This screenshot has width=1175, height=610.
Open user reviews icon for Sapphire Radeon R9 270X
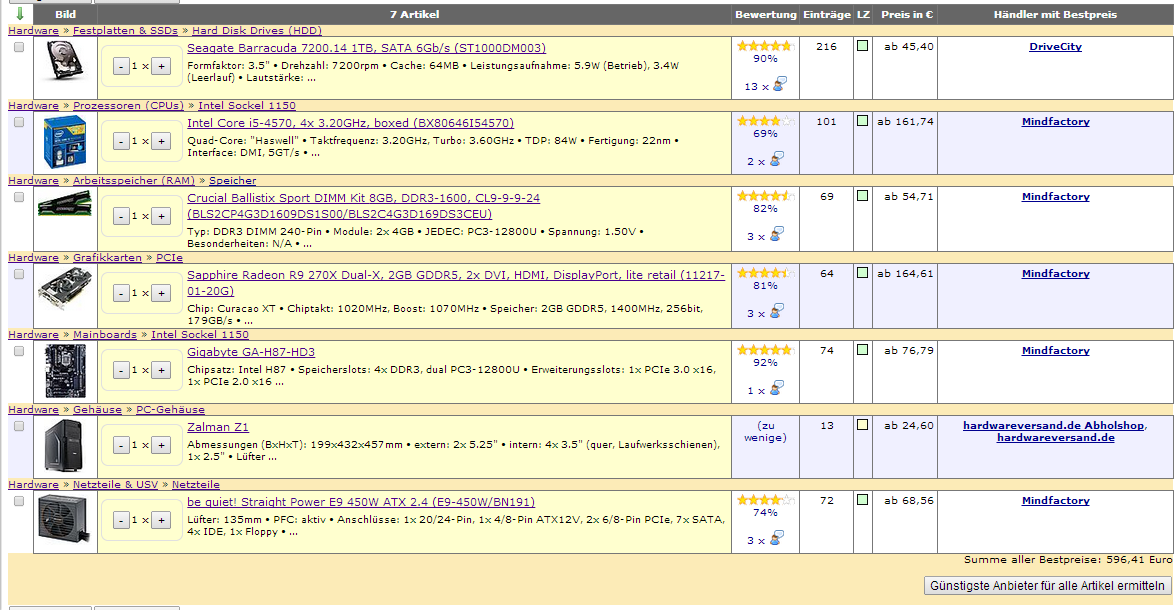(777, 311)
